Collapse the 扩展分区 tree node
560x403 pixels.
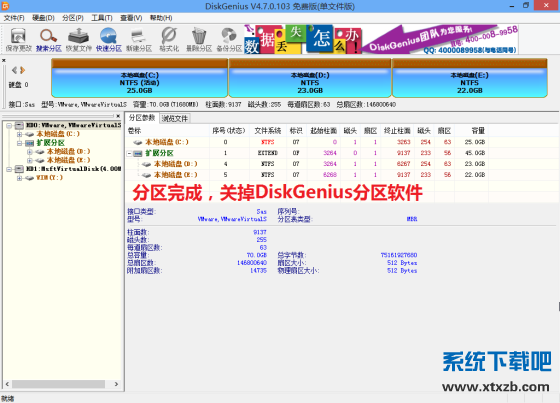19,143
